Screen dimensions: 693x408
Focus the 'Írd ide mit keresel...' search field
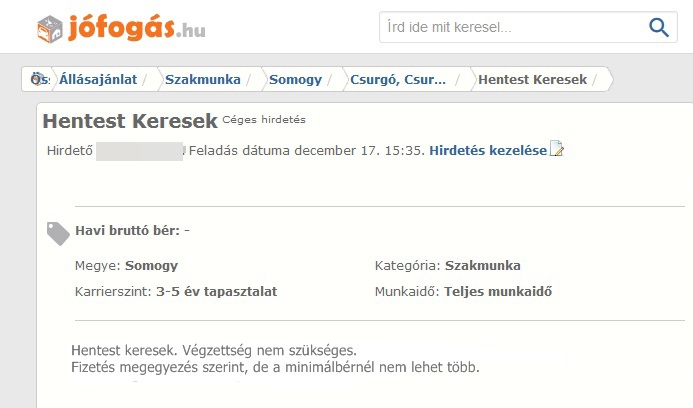[512, 27]
